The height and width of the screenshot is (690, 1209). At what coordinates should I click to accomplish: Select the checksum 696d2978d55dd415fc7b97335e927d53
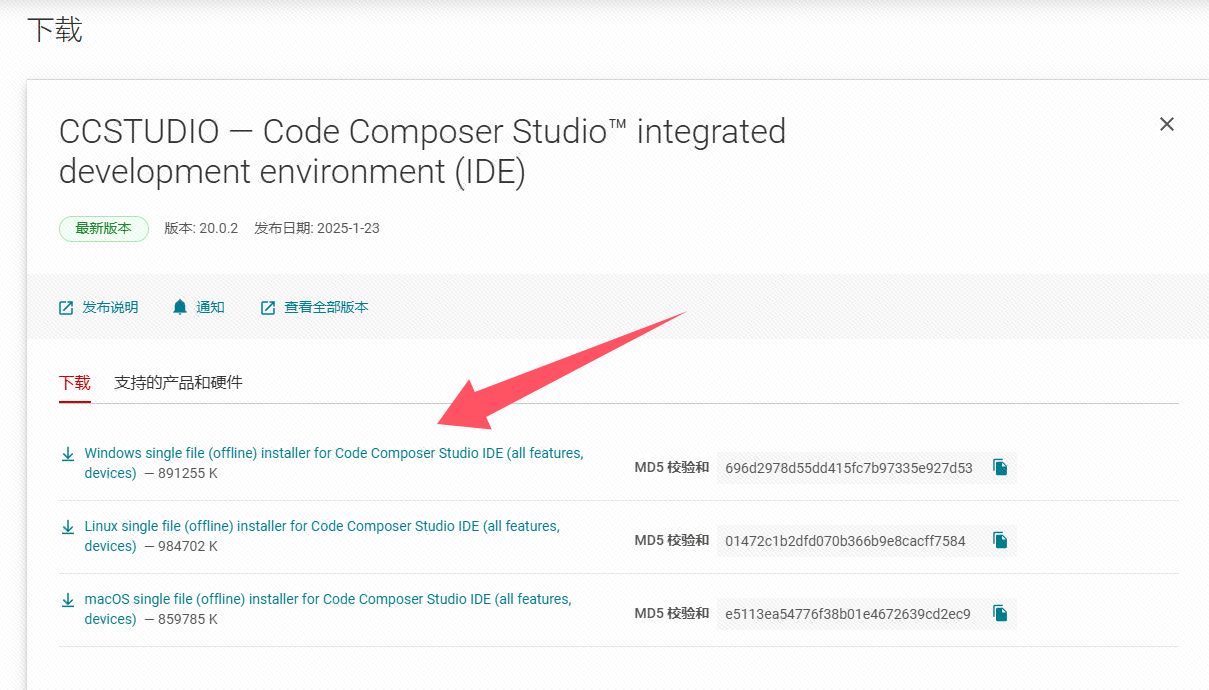coord(849,467)
